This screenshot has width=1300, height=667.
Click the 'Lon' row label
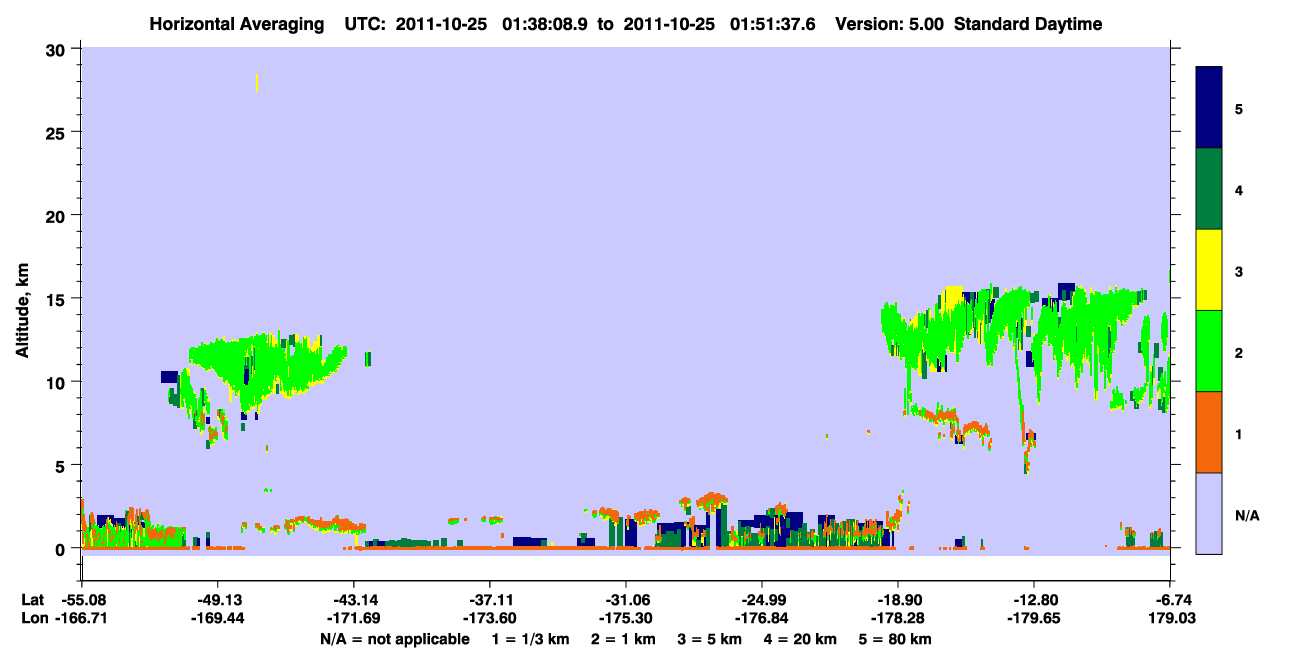click(33, 619)
